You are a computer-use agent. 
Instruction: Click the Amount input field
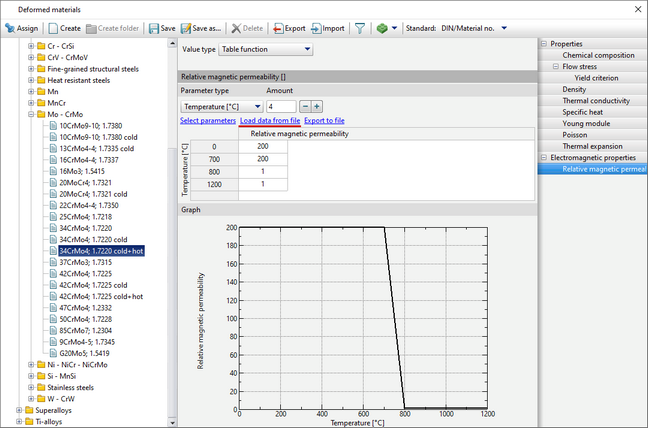click(x=280, y=106)
